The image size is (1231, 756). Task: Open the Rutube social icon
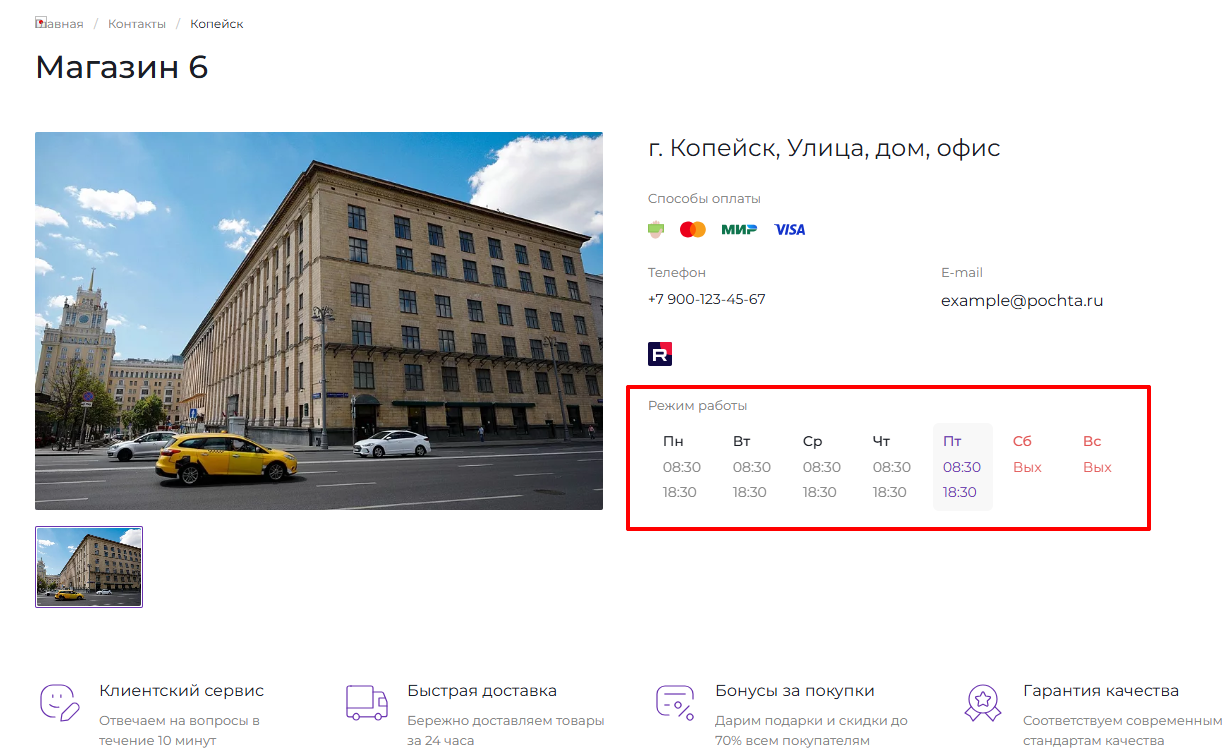(660, 354)
